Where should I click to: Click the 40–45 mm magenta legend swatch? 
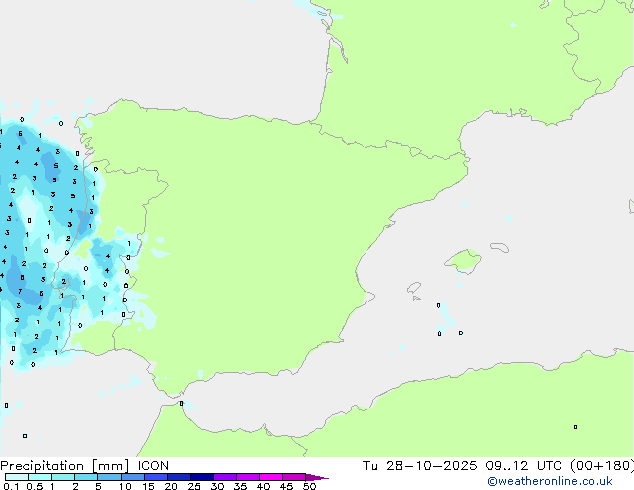click(271, 477)
